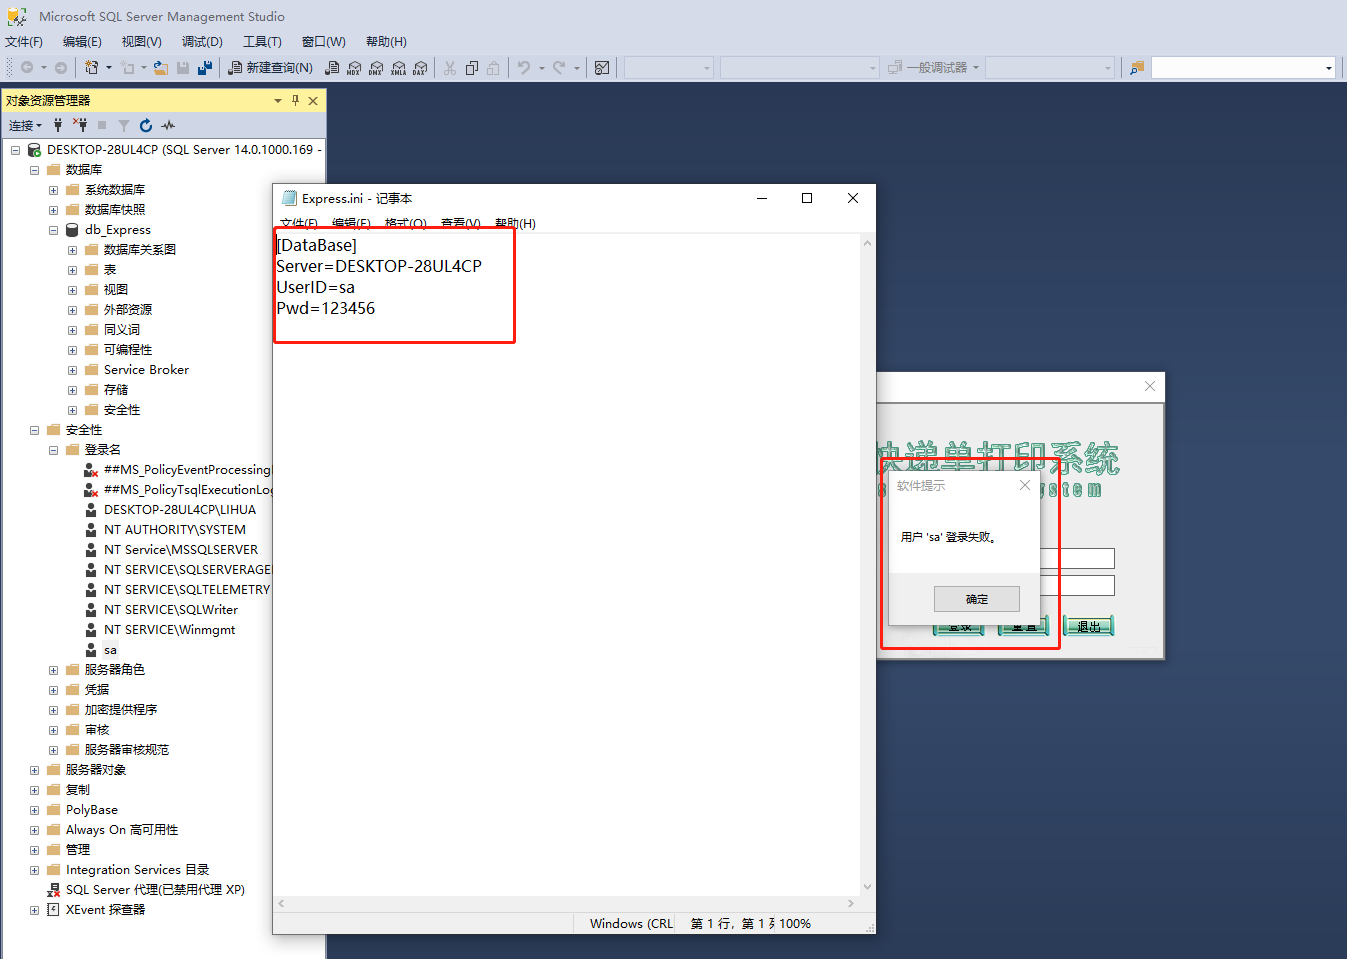
Task: Select DESKTOP-28UL4CP\LIHUA login
Action: coord(180,510)
